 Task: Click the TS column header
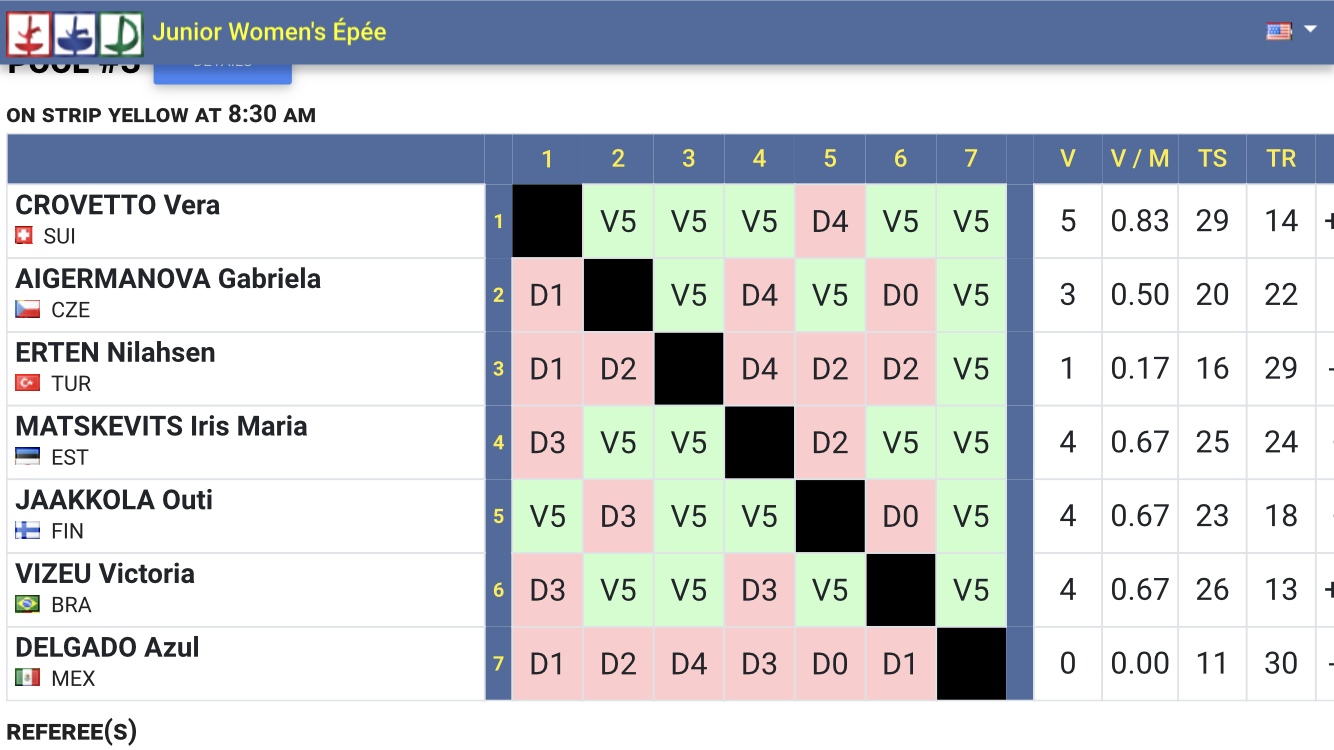point(1212,158)
